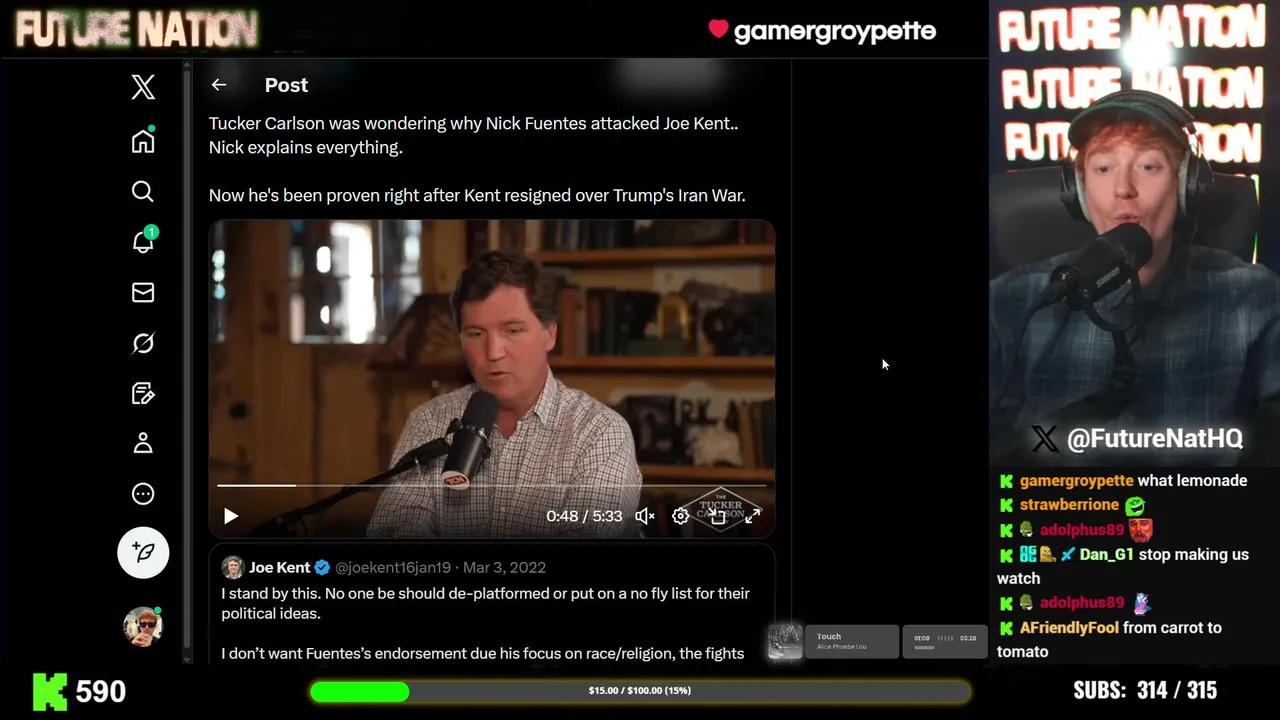
Task: Open the X logo home icon
Action: [143, 87]
